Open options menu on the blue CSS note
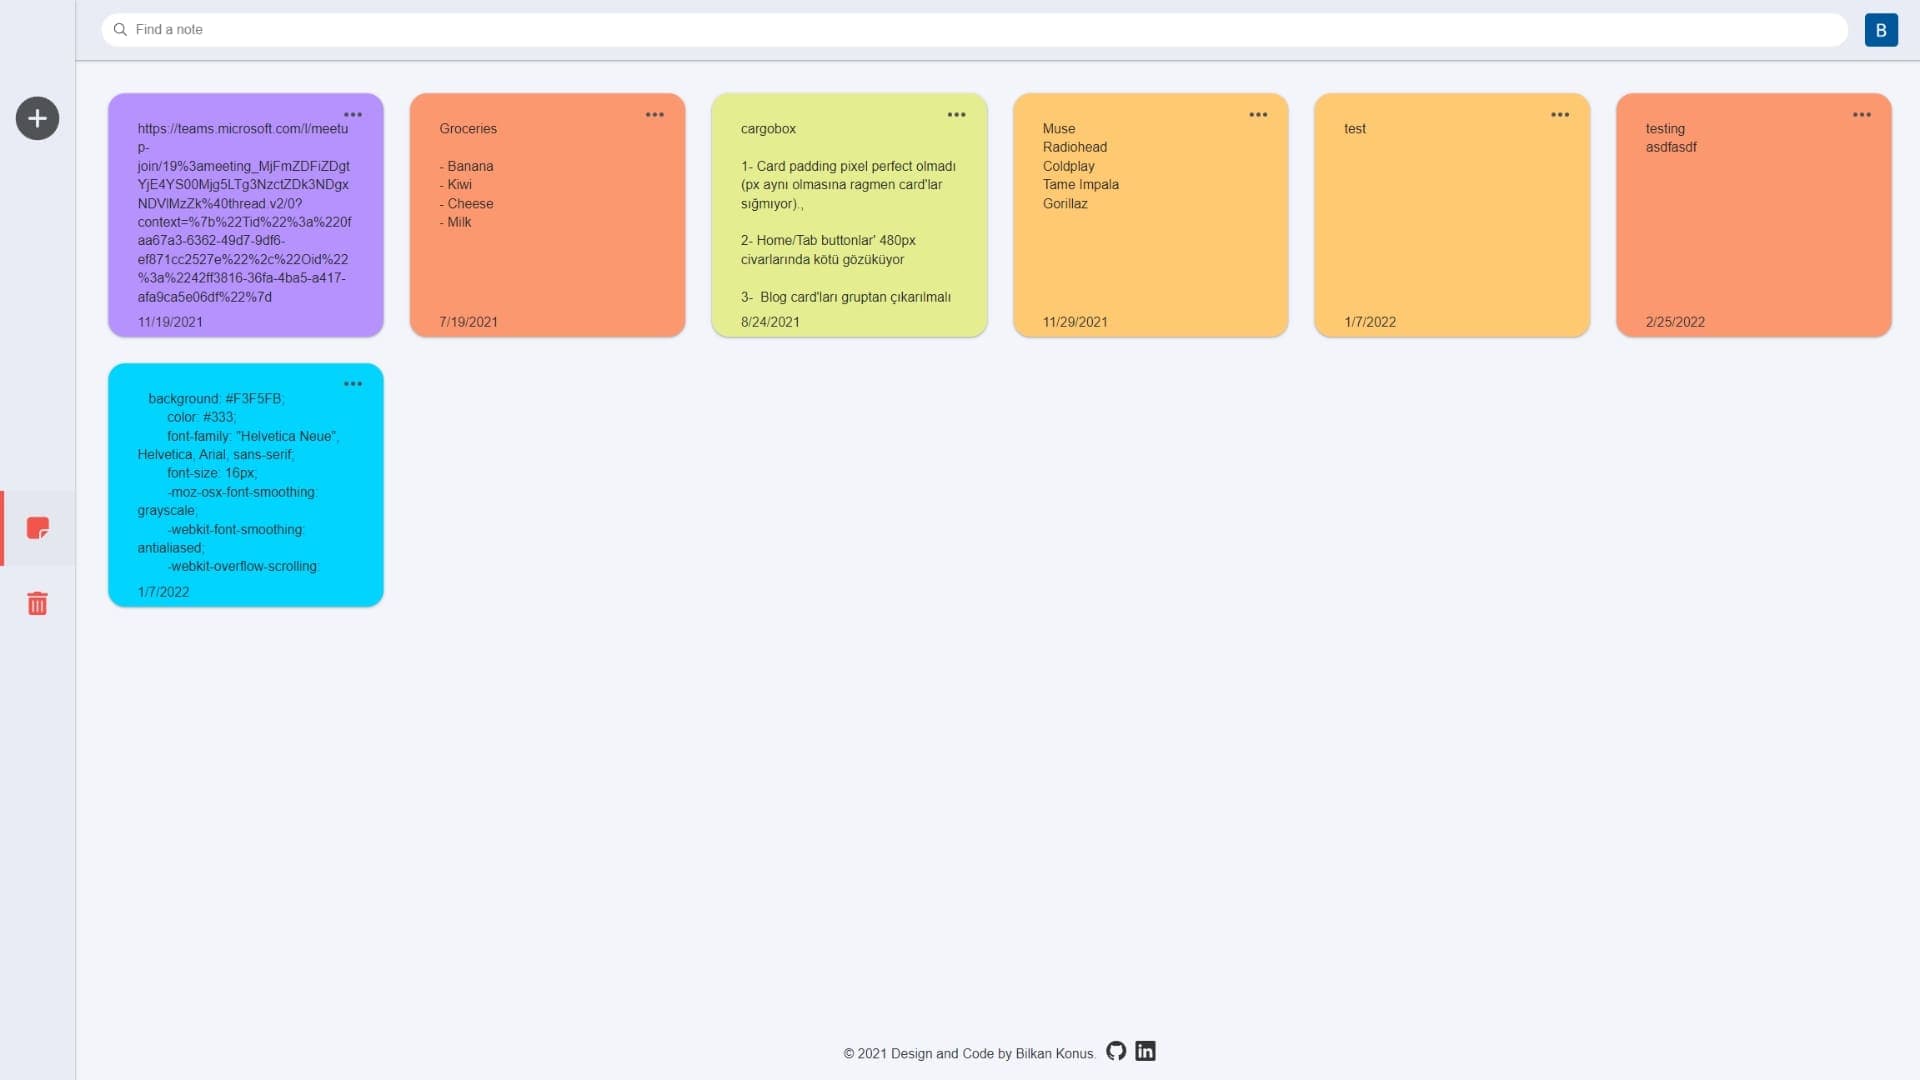1920x1080 pixels. pyautogui.click(x=353, y=384)
